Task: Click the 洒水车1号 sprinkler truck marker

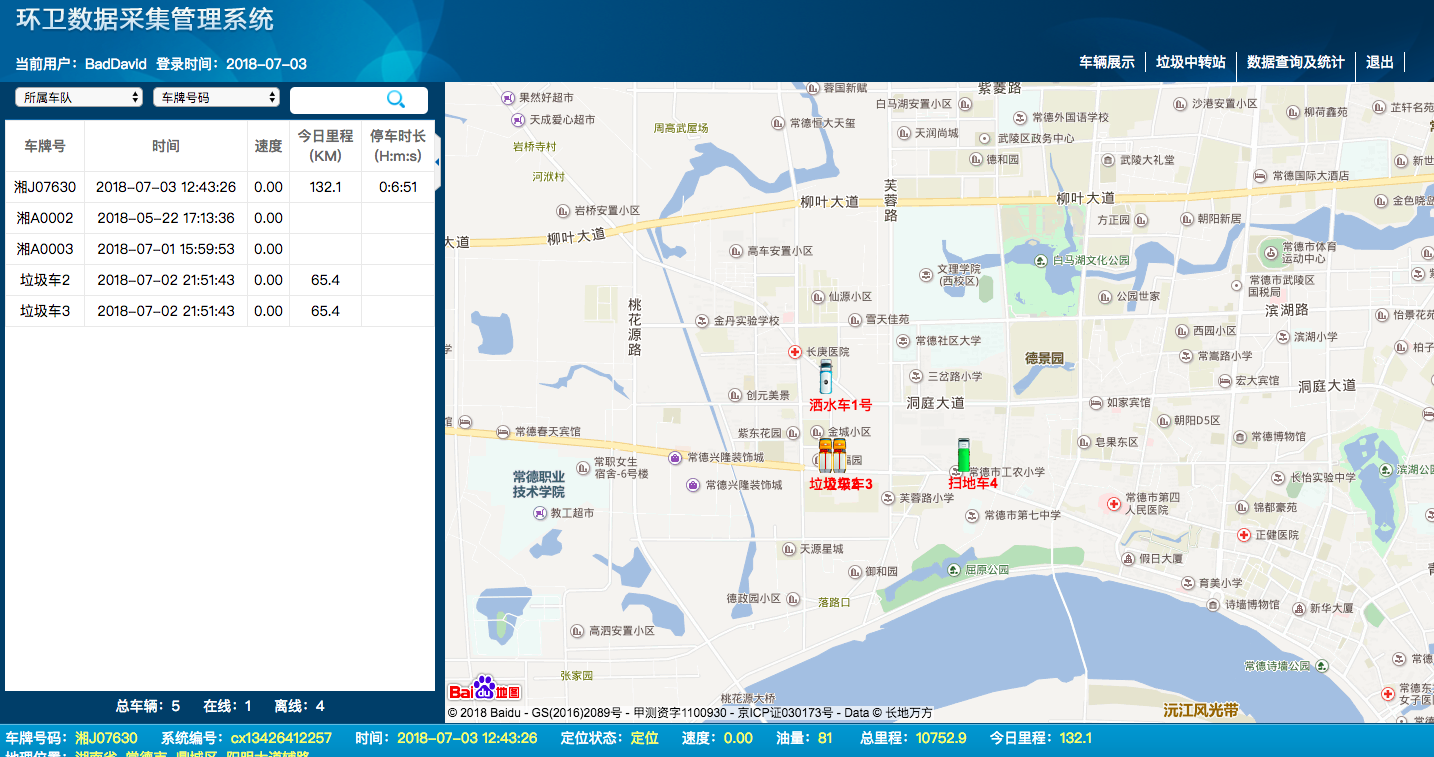Action: click(825, 378)
